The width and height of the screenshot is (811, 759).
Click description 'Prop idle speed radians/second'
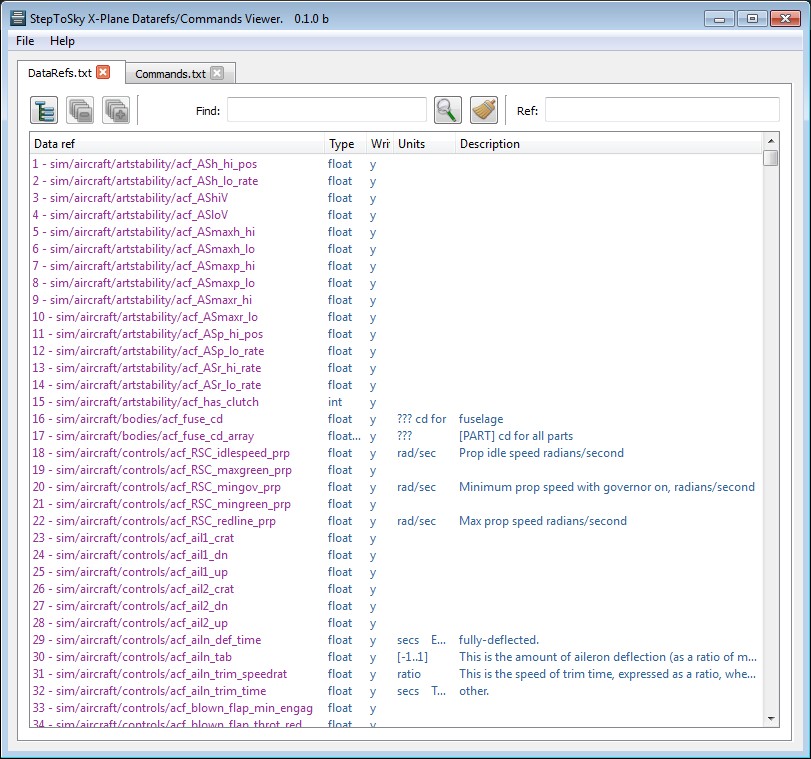[x=541, y=453]
